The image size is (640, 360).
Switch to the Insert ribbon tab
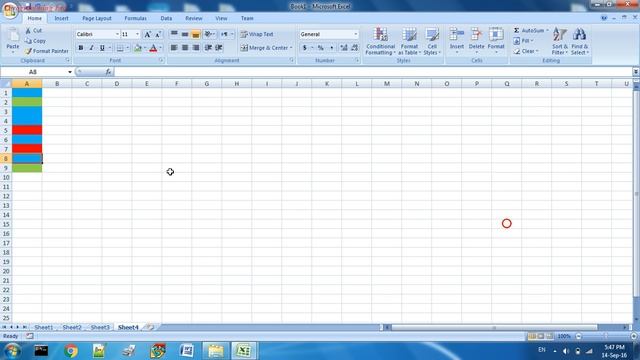click(62, 18)
